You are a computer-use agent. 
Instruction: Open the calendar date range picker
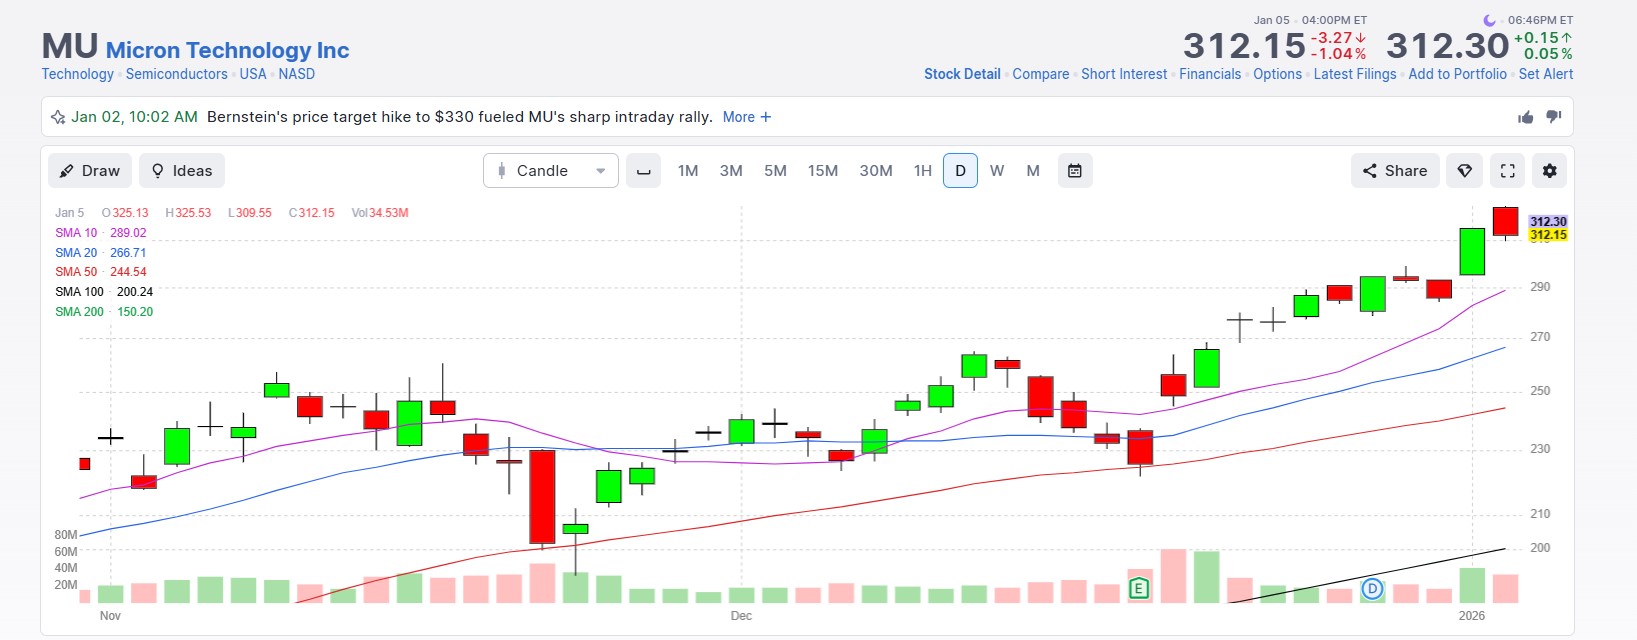1074,171
